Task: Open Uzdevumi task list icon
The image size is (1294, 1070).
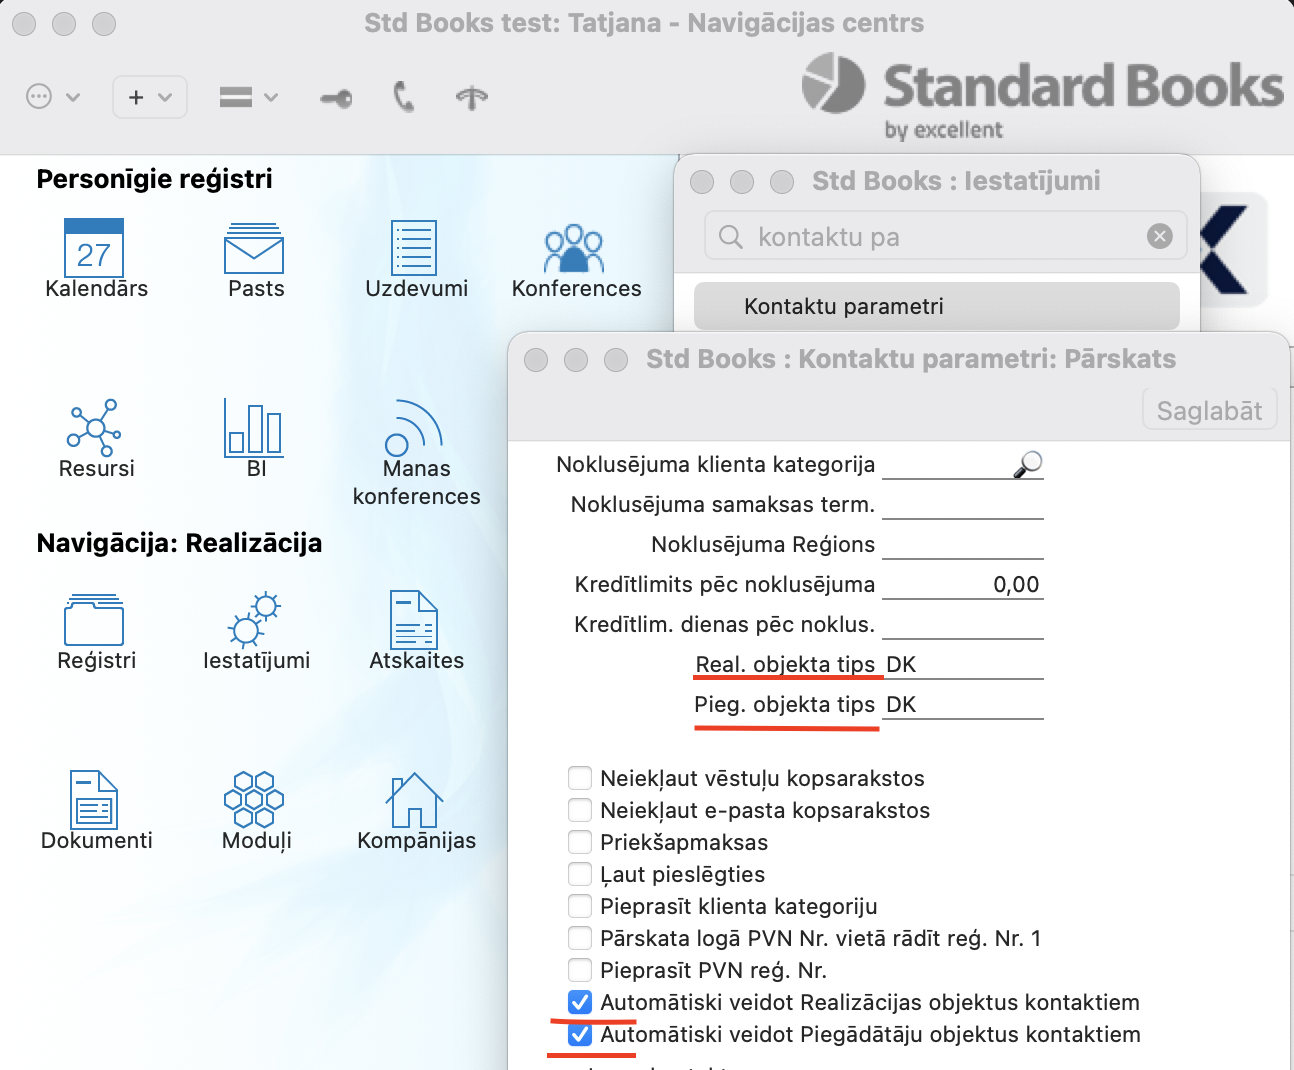Action: point(414,248)
